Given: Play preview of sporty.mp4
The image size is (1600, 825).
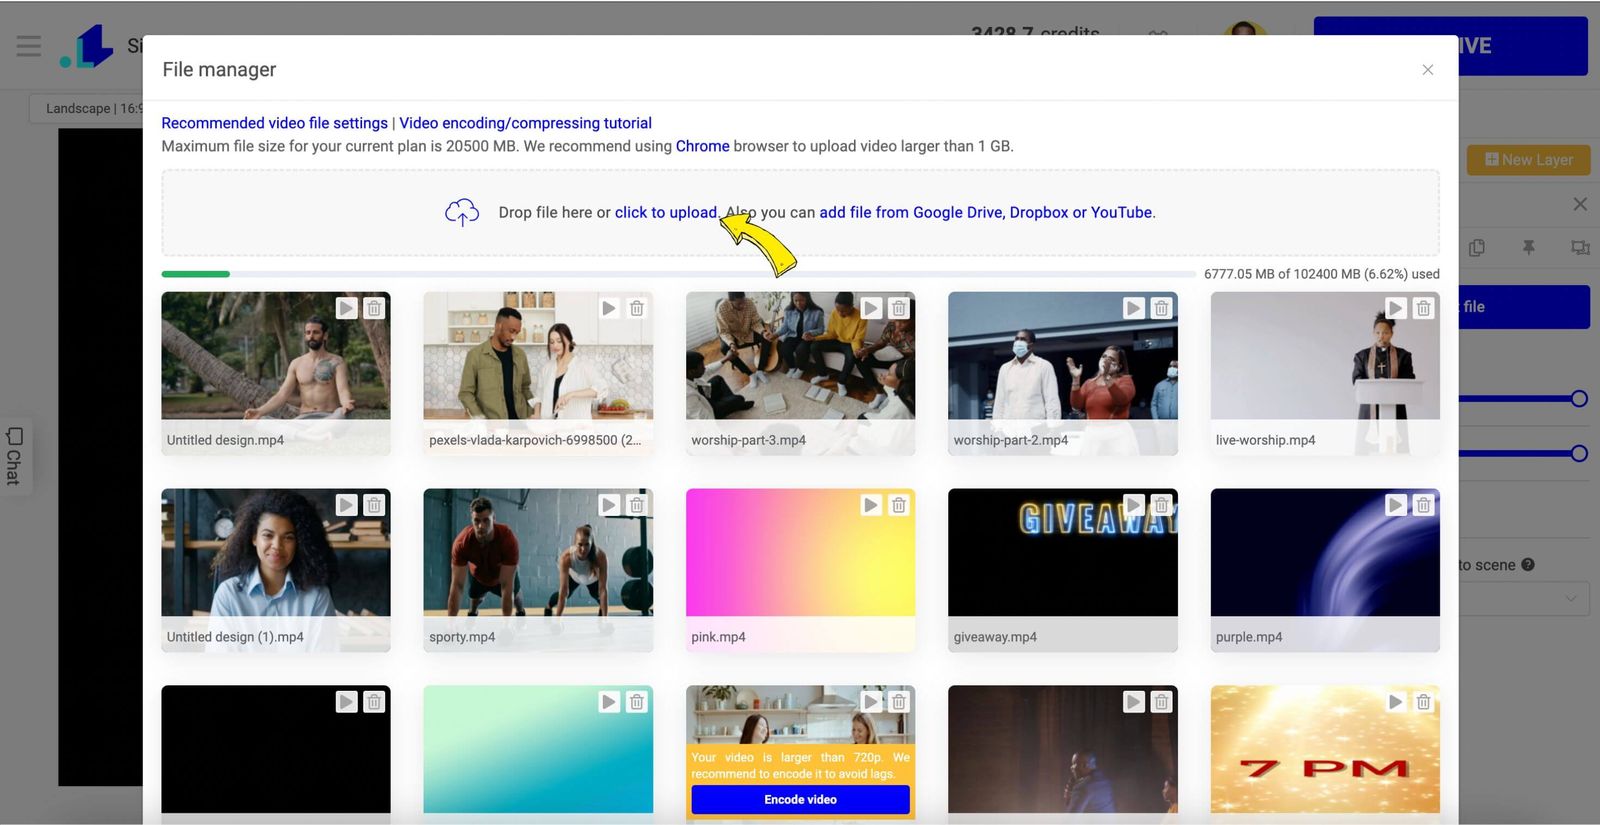Looking at the screenshot, I should 608,505.
